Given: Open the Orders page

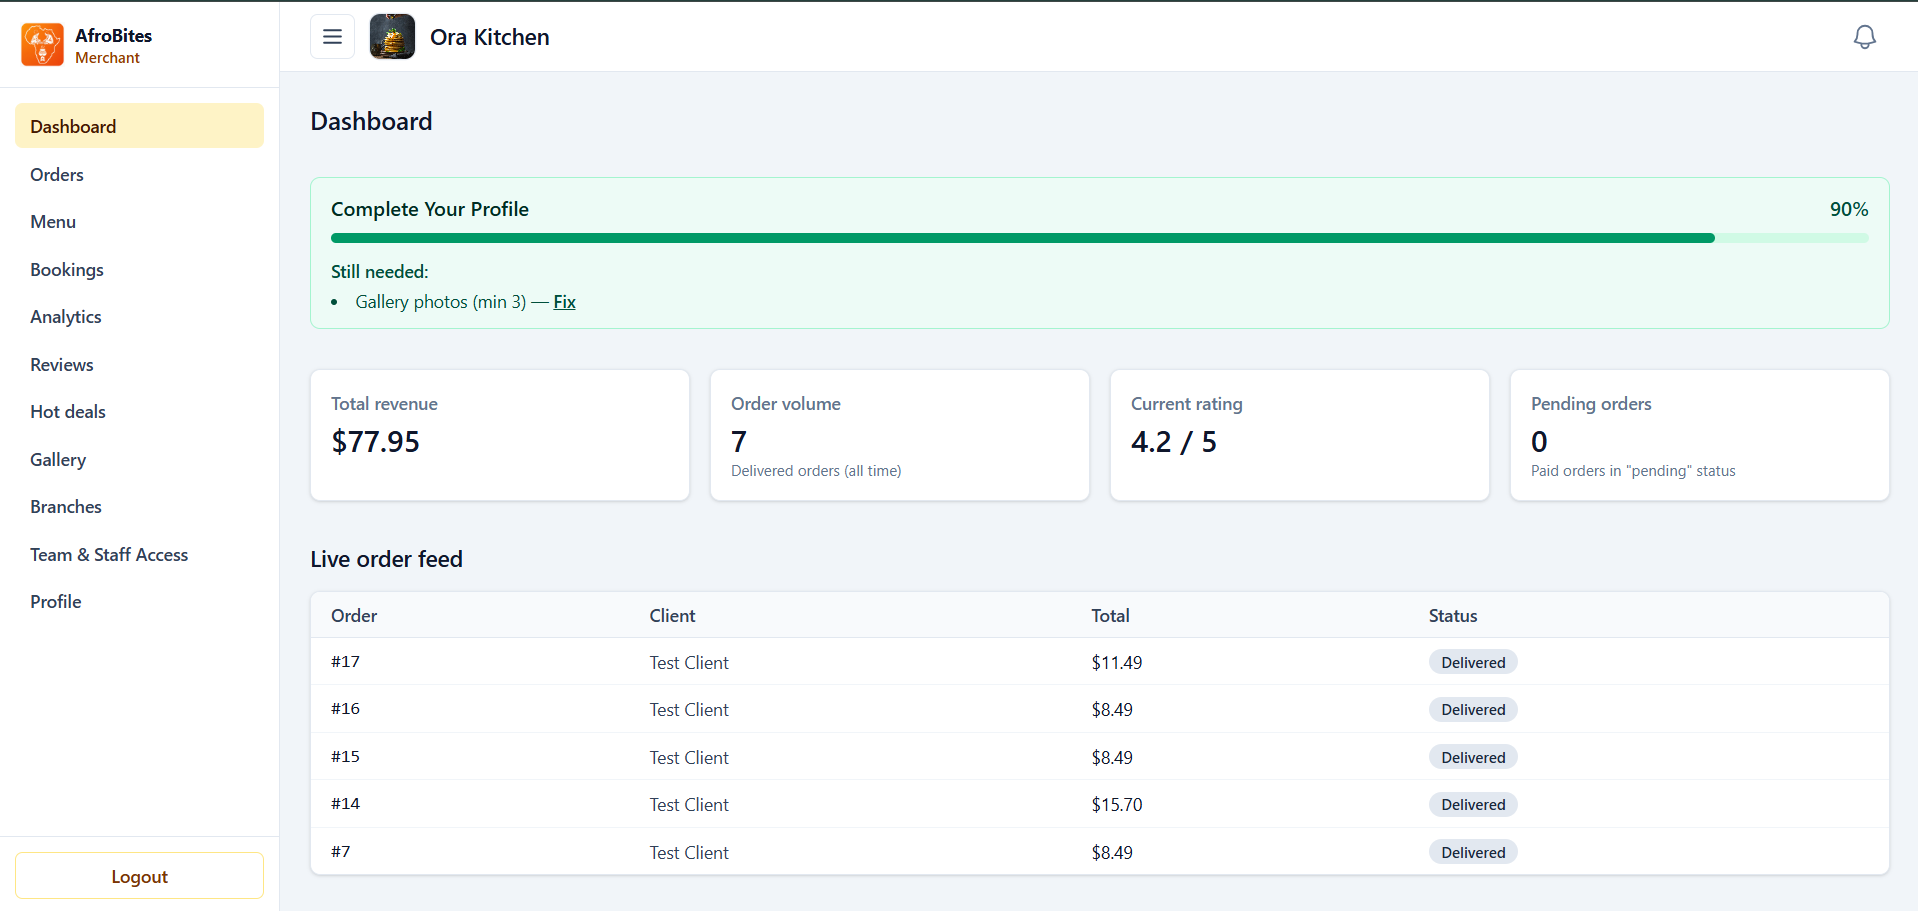Looking at the screenshot, I should tap(139, 174).
